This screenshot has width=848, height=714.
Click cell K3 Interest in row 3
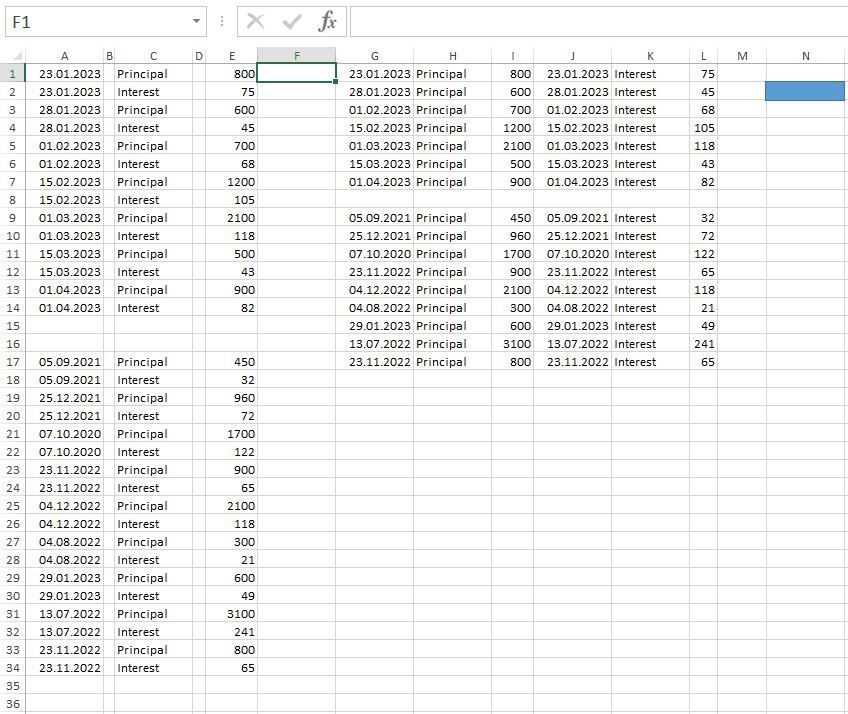click(651, 110)
